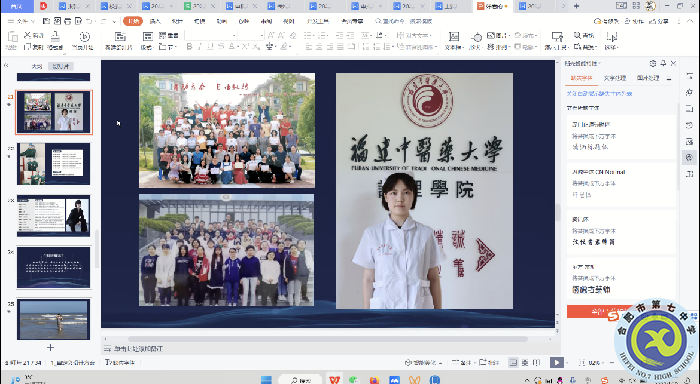Click the Share button at top right
700x384 pixels.
click(x=658, y=21)
